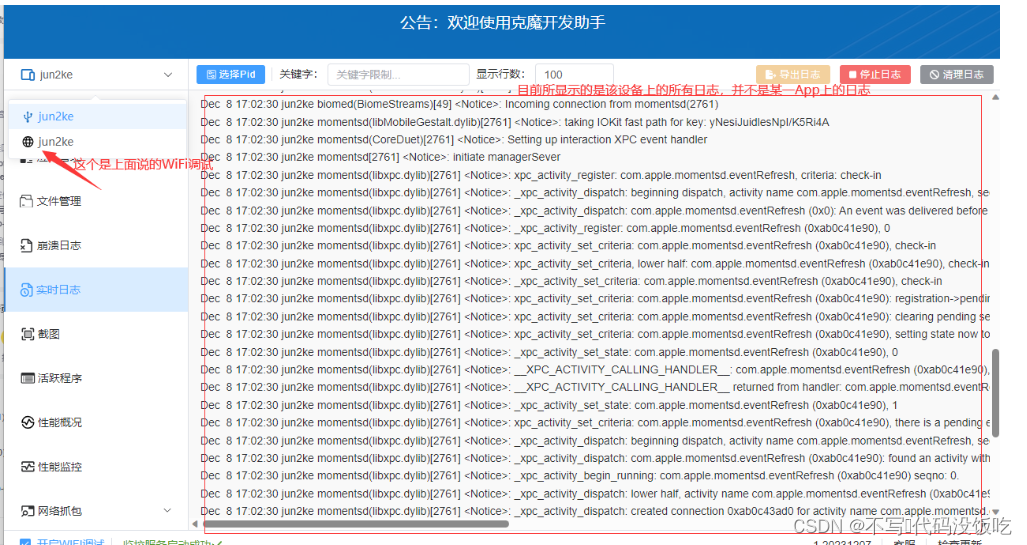1027x545 pixels.
Task: Select the 'there is a pending' log line
Action: pos(595,423)
